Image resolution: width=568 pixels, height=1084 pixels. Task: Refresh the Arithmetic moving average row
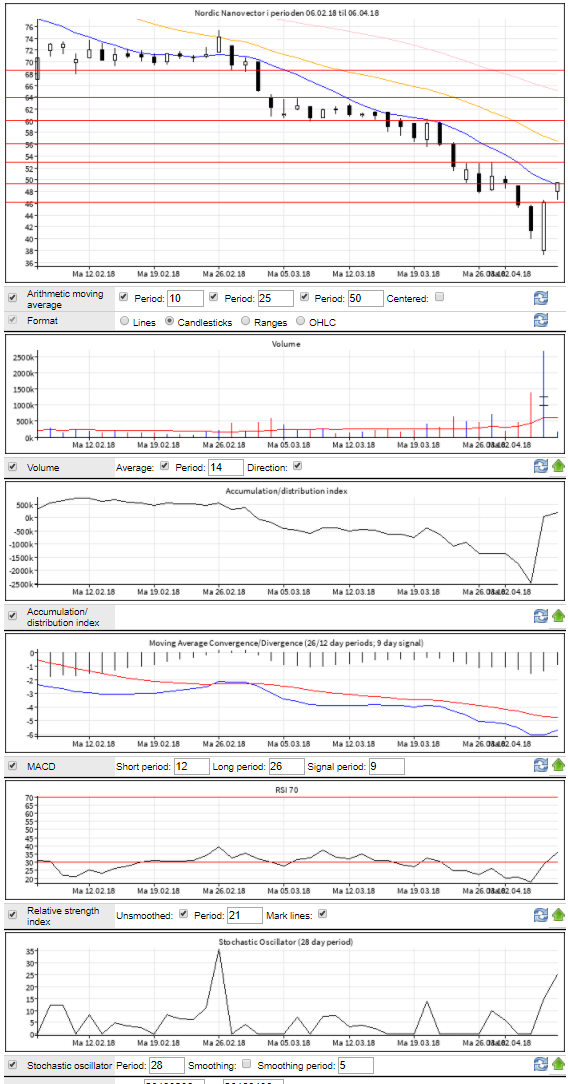pos(541,298)
